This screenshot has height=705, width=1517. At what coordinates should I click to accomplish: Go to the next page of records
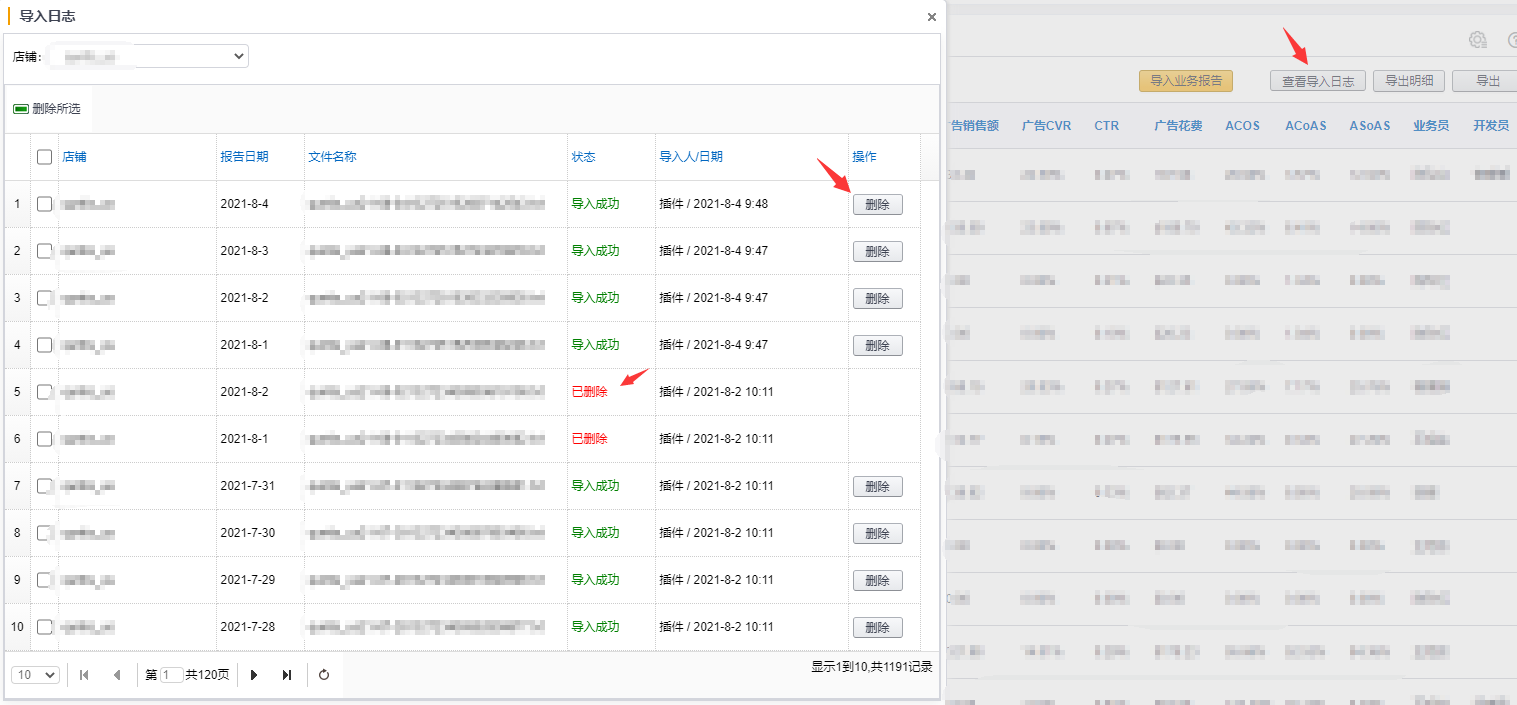tap(254, 675)
